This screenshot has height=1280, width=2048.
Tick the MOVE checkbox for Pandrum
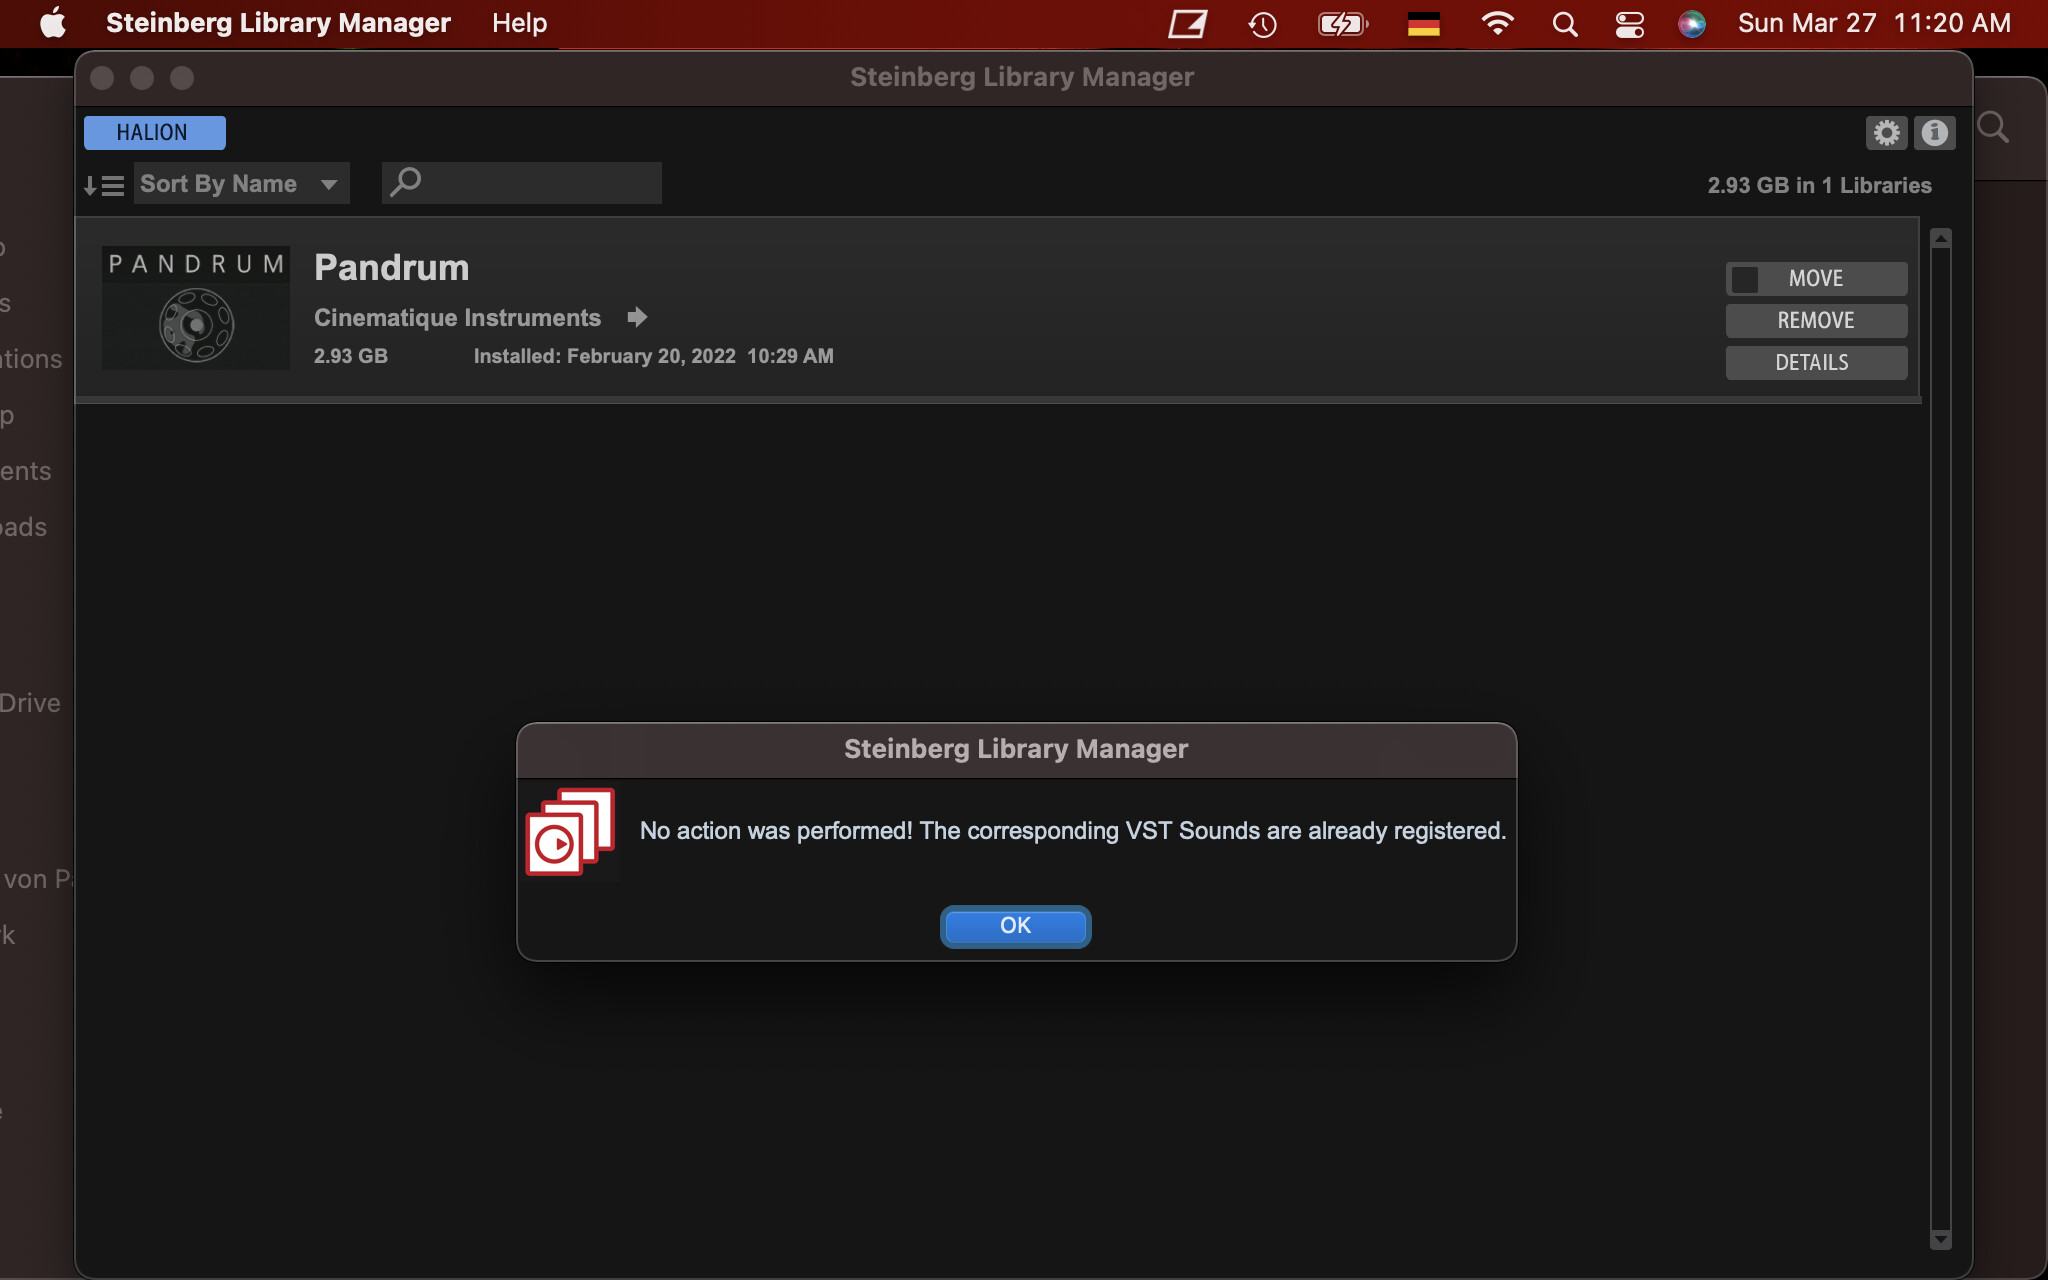(x=1745, y=279)
